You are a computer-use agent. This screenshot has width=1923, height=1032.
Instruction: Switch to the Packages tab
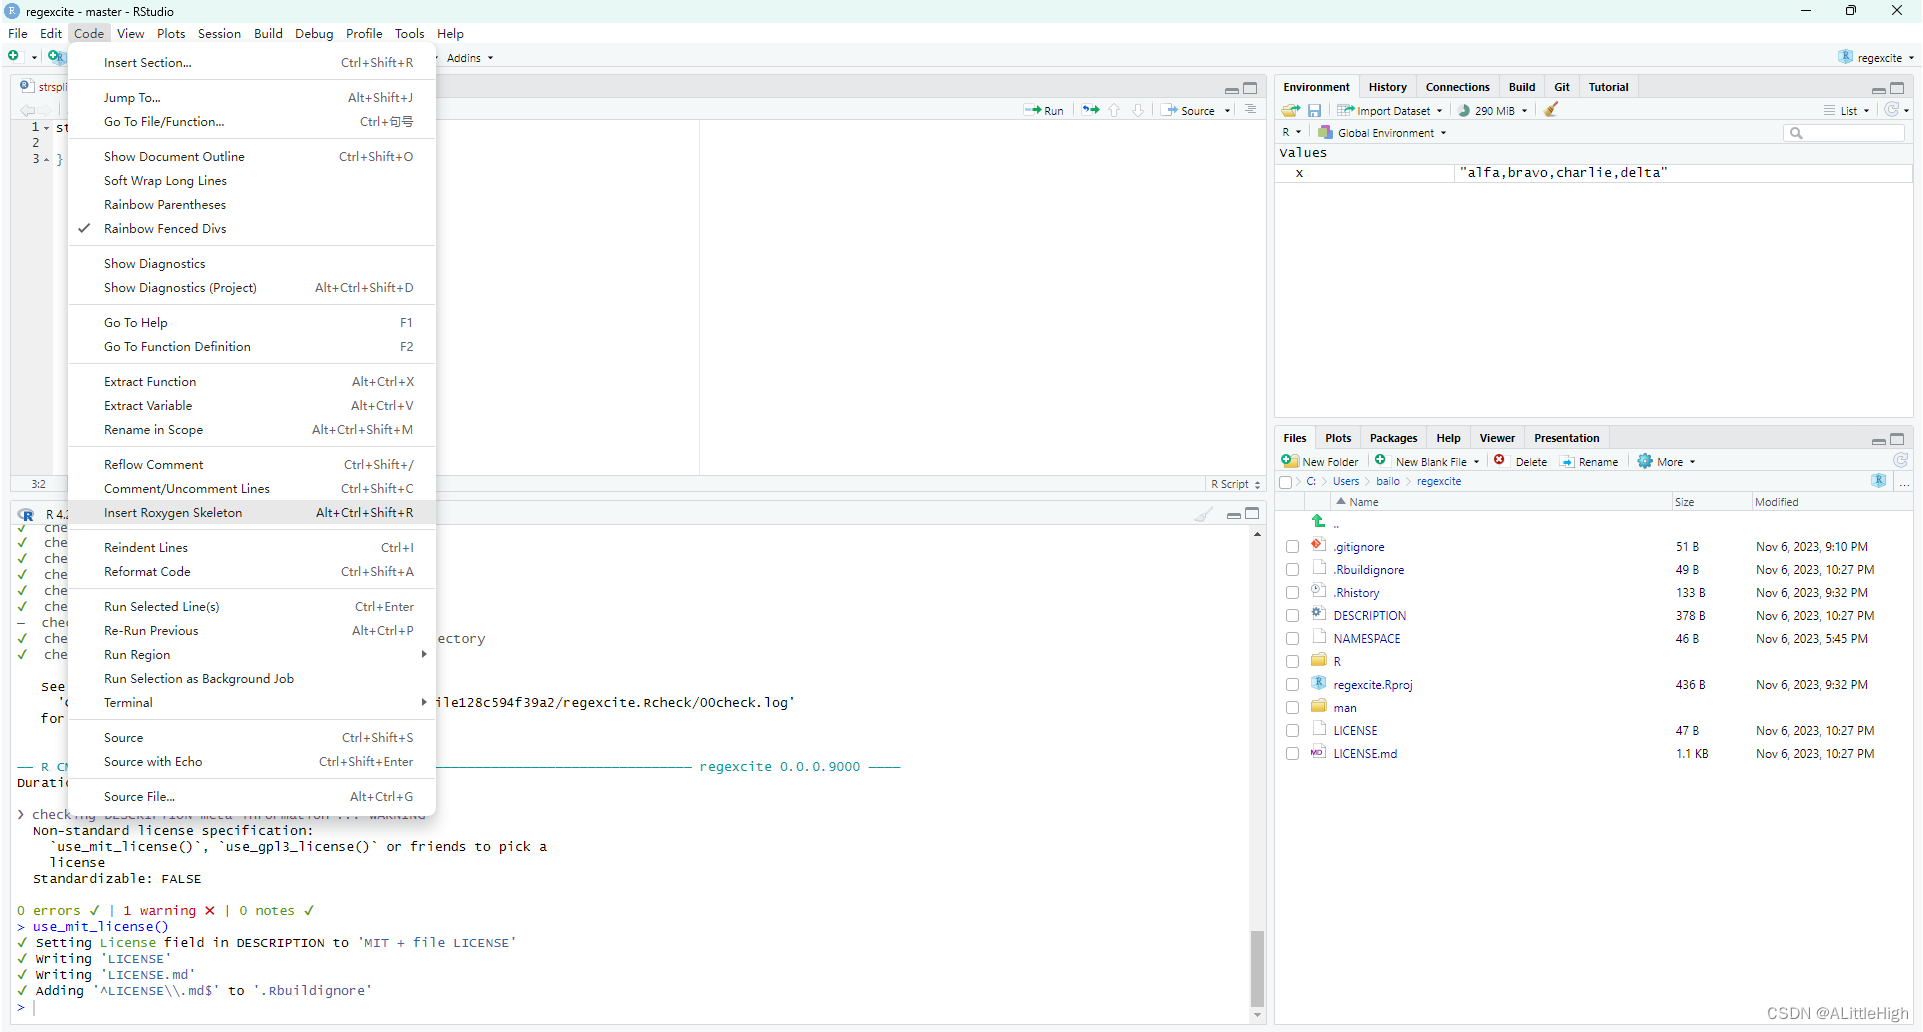pyautogui.click(x=1393, y=438)
